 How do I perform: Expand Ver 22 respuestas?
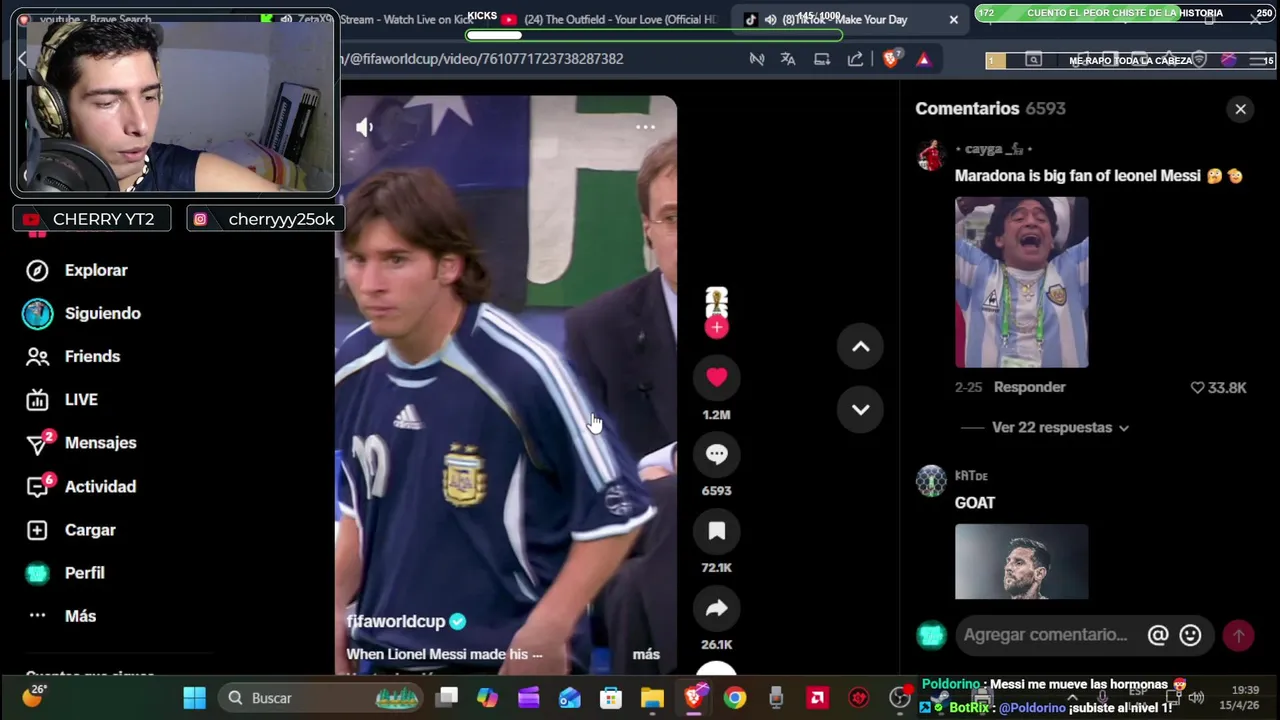(1060, 427)
